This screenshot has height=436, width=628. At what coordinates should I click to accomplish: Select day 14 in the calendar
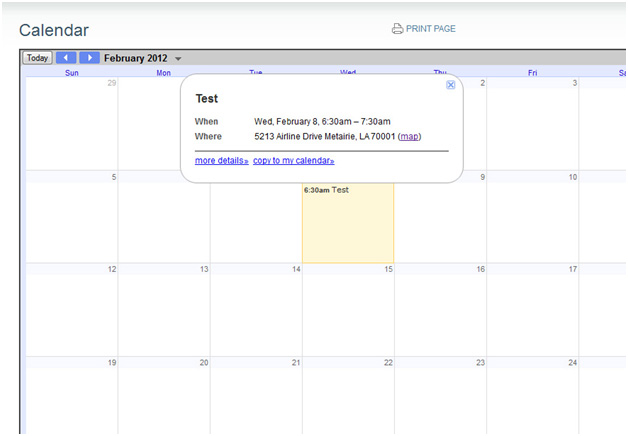(x=296, y=269)
